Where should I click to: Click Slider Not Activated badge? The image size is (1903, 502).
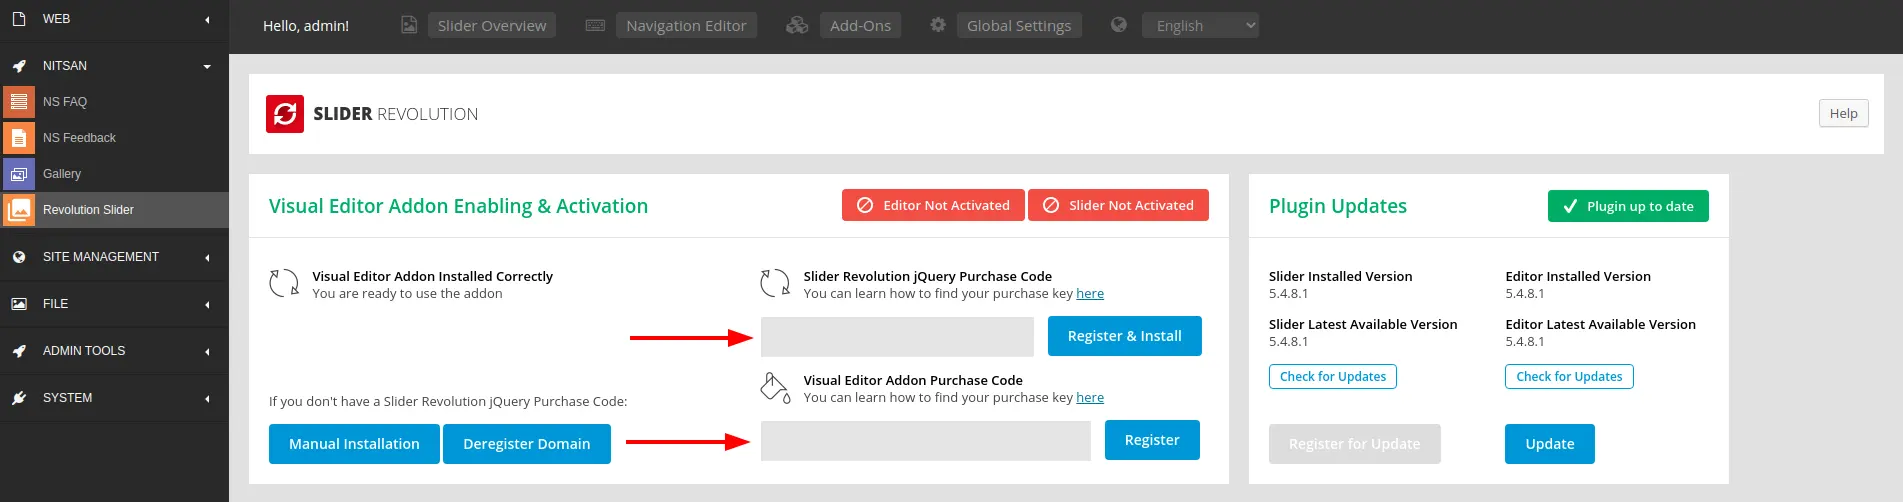click(x=1118, y=205)
